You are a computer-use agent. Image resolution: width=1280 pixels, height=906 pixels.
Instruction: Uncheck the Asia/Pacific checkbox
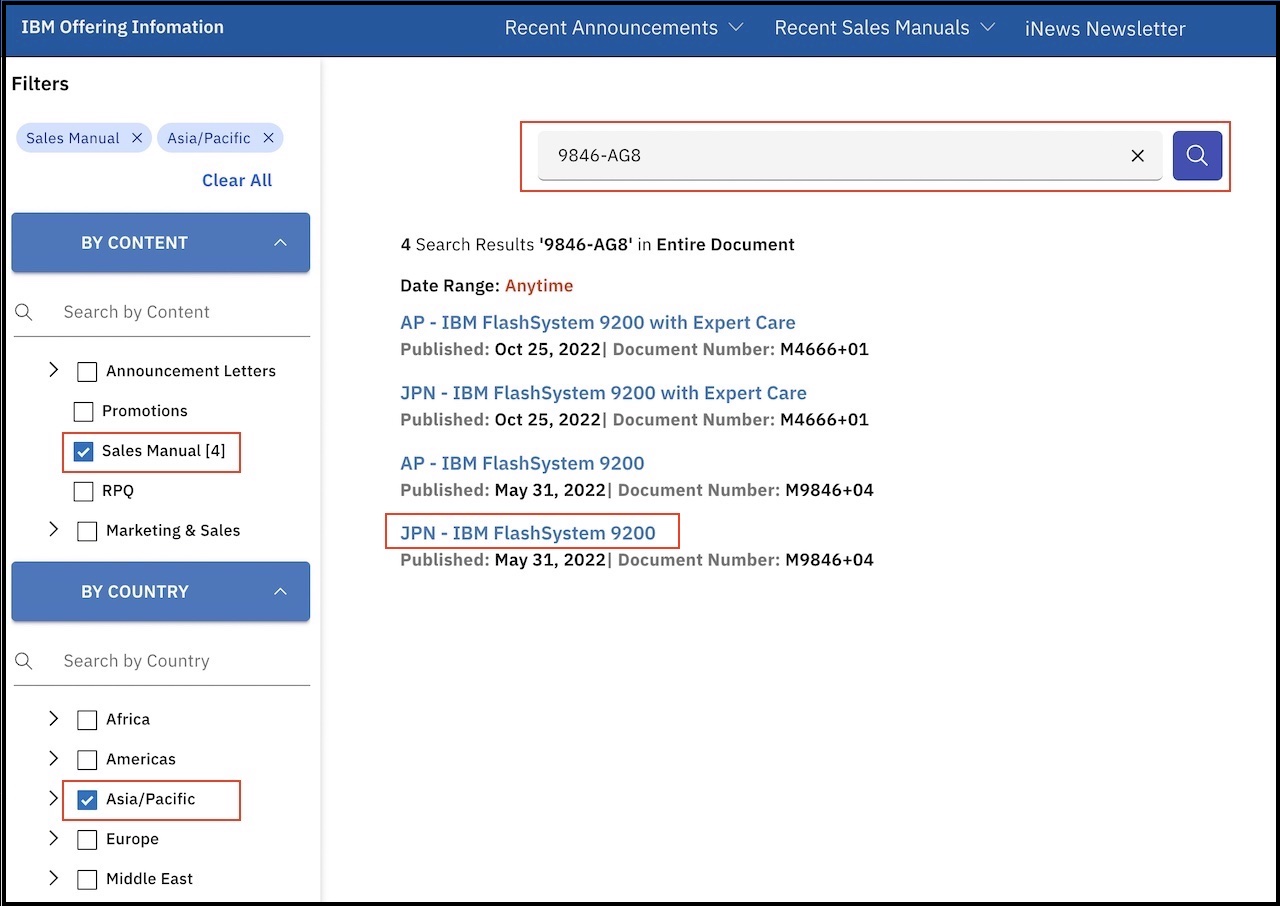tap(87, 799)
